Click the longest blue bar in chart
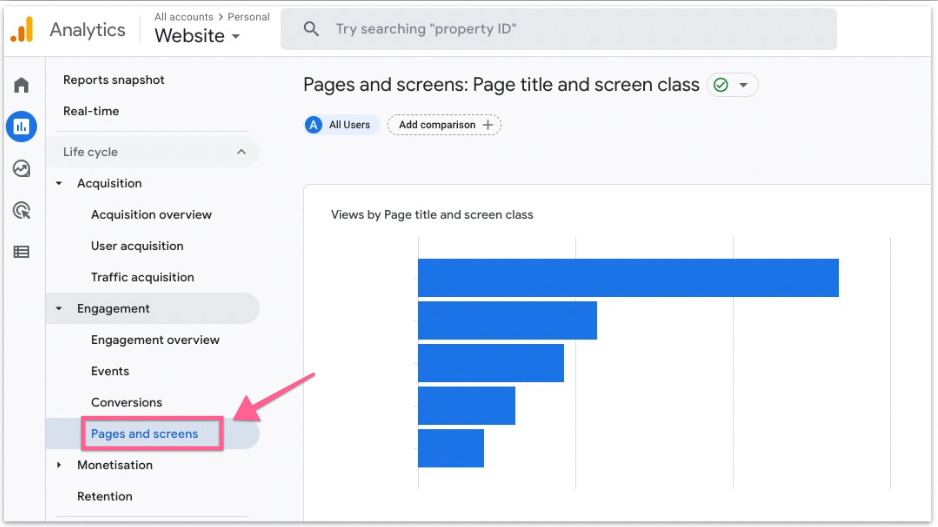The height and width of the screenshot is (527, 938). point(627,278)
